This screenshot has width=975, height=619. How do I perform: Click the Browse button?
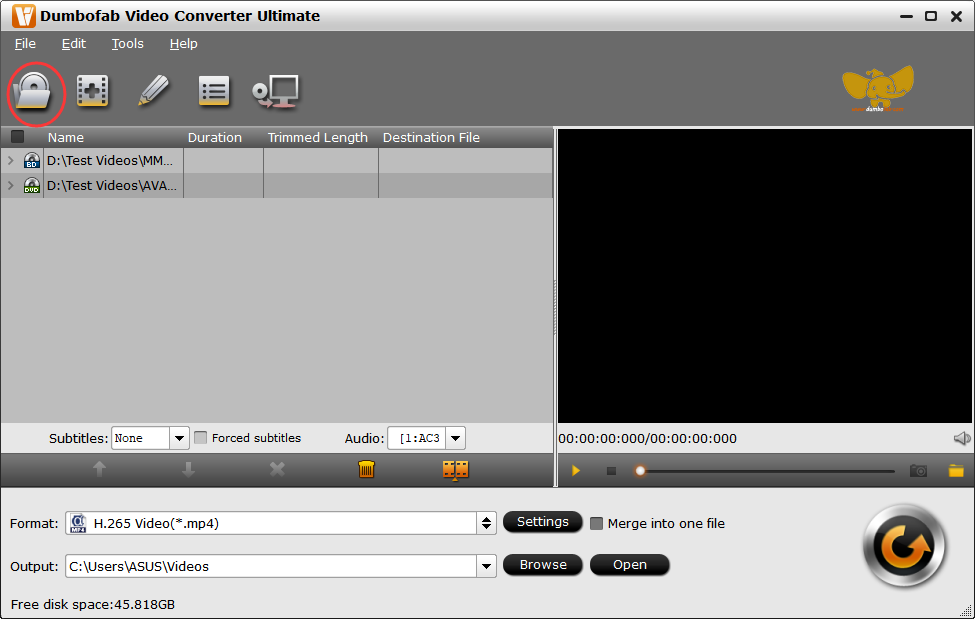(543, 565)
